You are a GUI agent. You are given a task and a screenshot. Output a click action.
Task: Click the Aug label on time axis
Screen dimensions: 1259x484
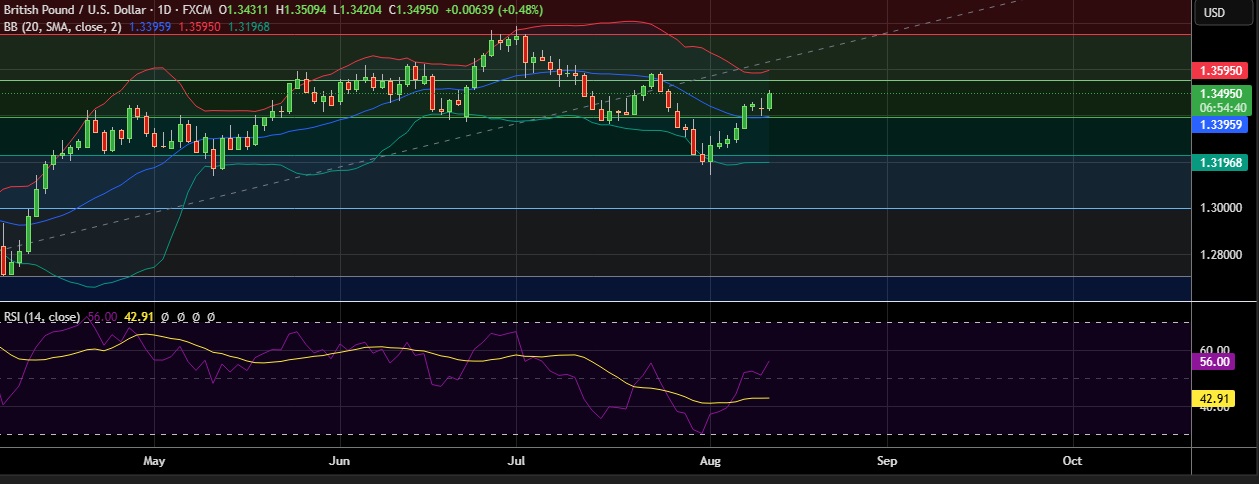click(x=710, y=462)
